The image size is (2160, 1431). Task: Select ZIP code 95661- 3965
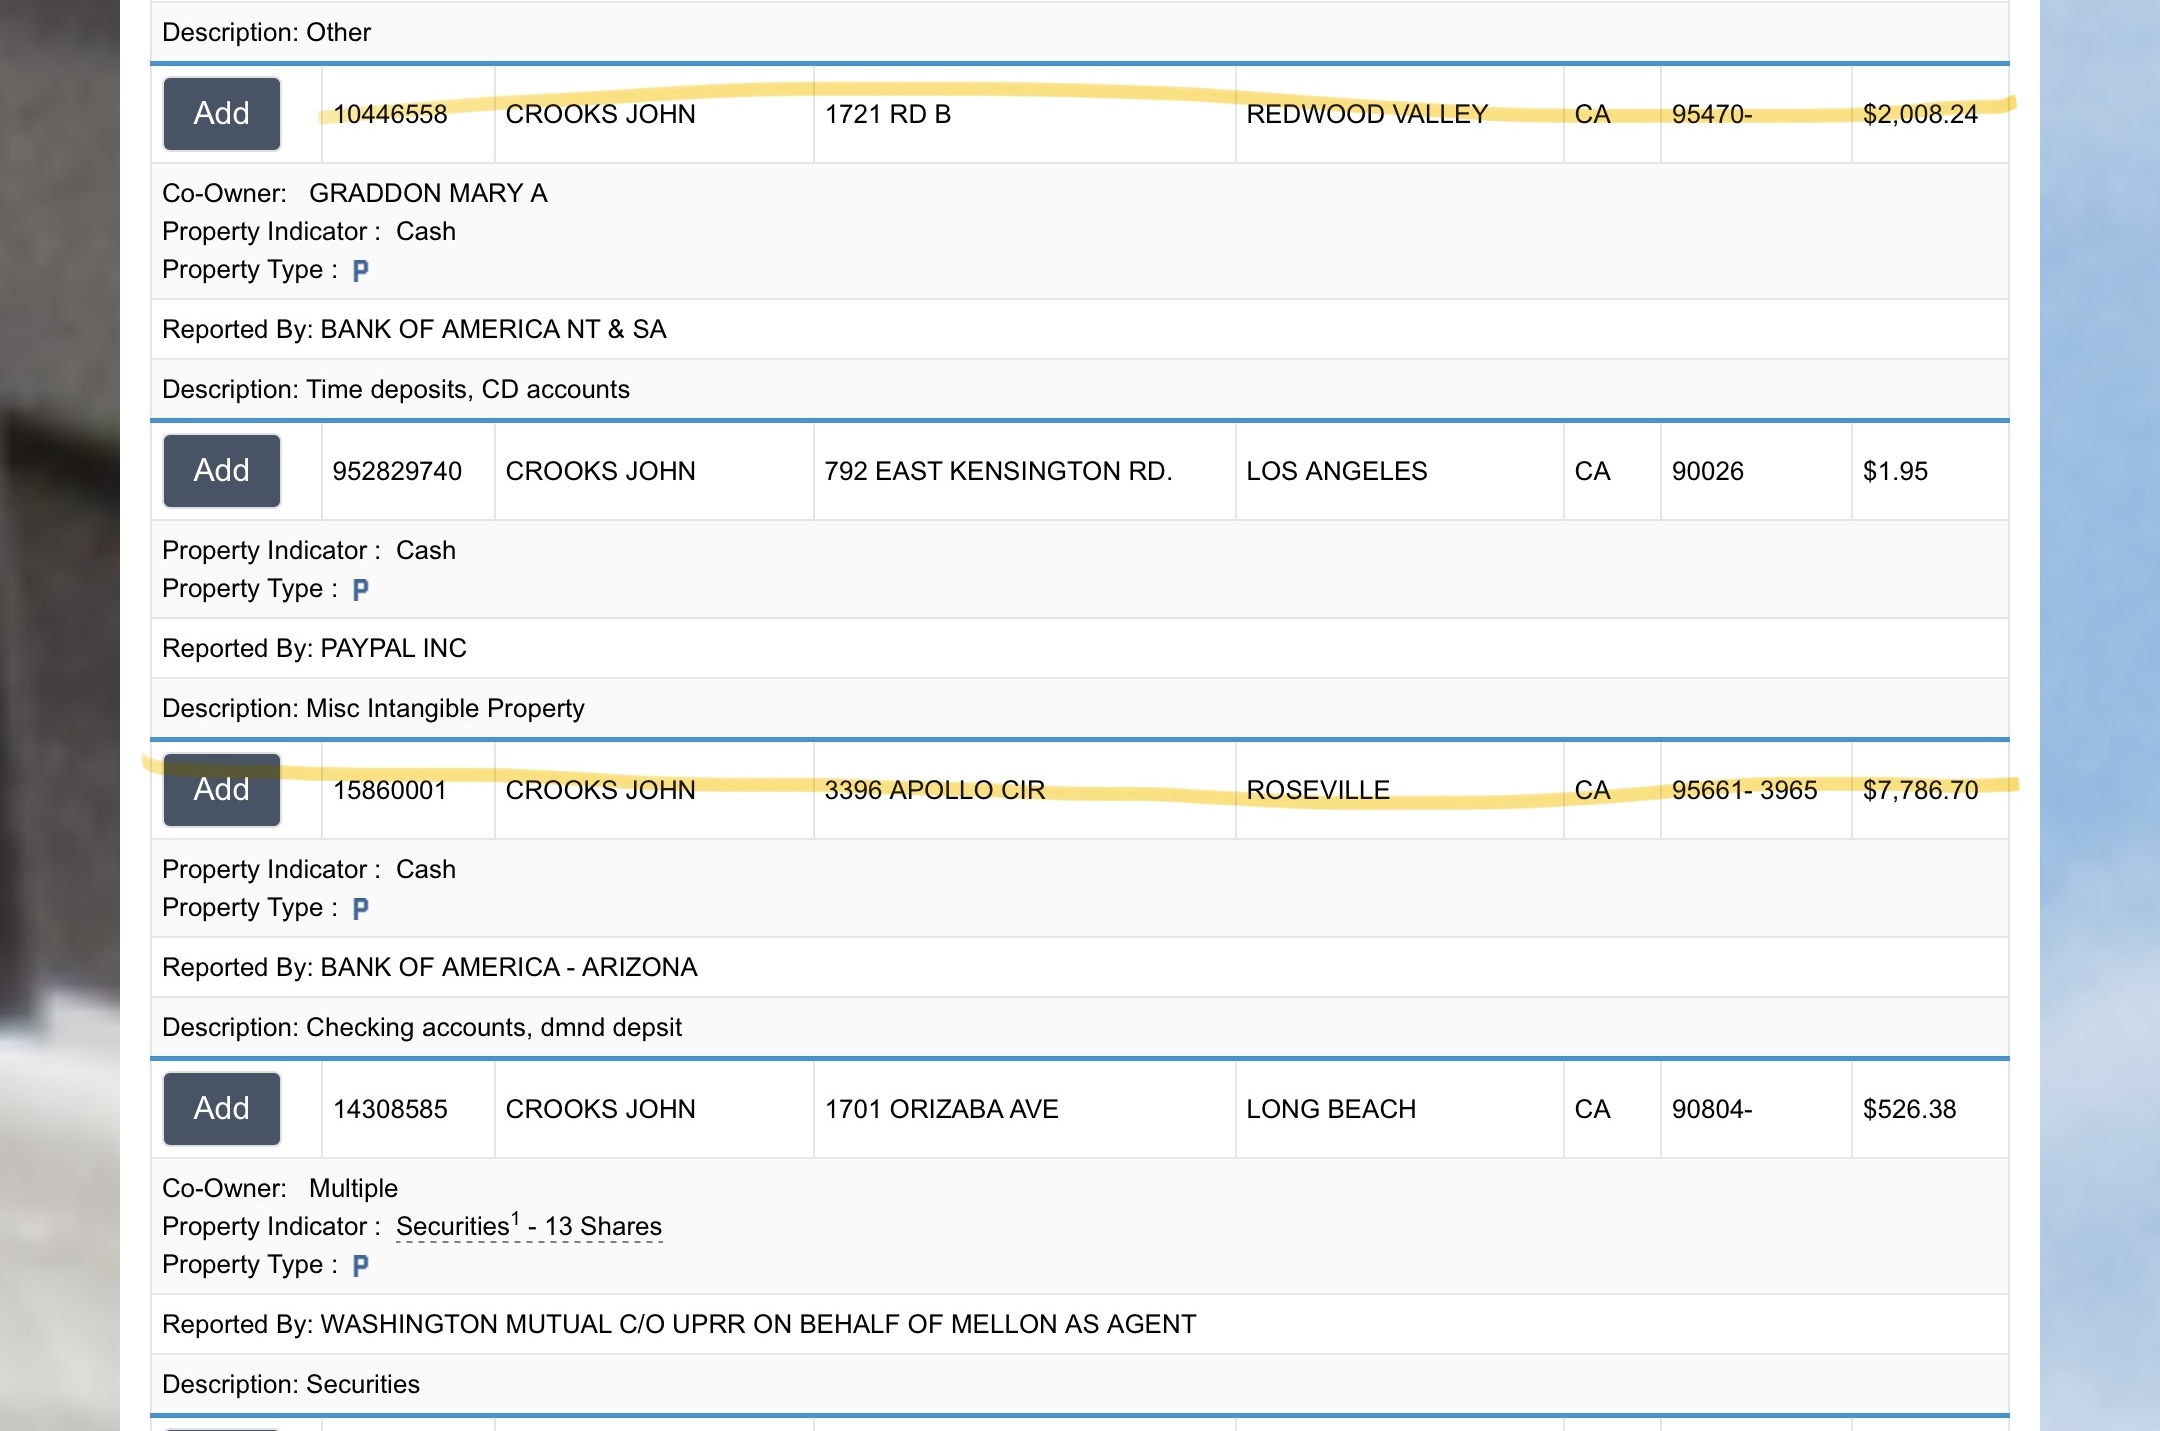point(1744,791)
